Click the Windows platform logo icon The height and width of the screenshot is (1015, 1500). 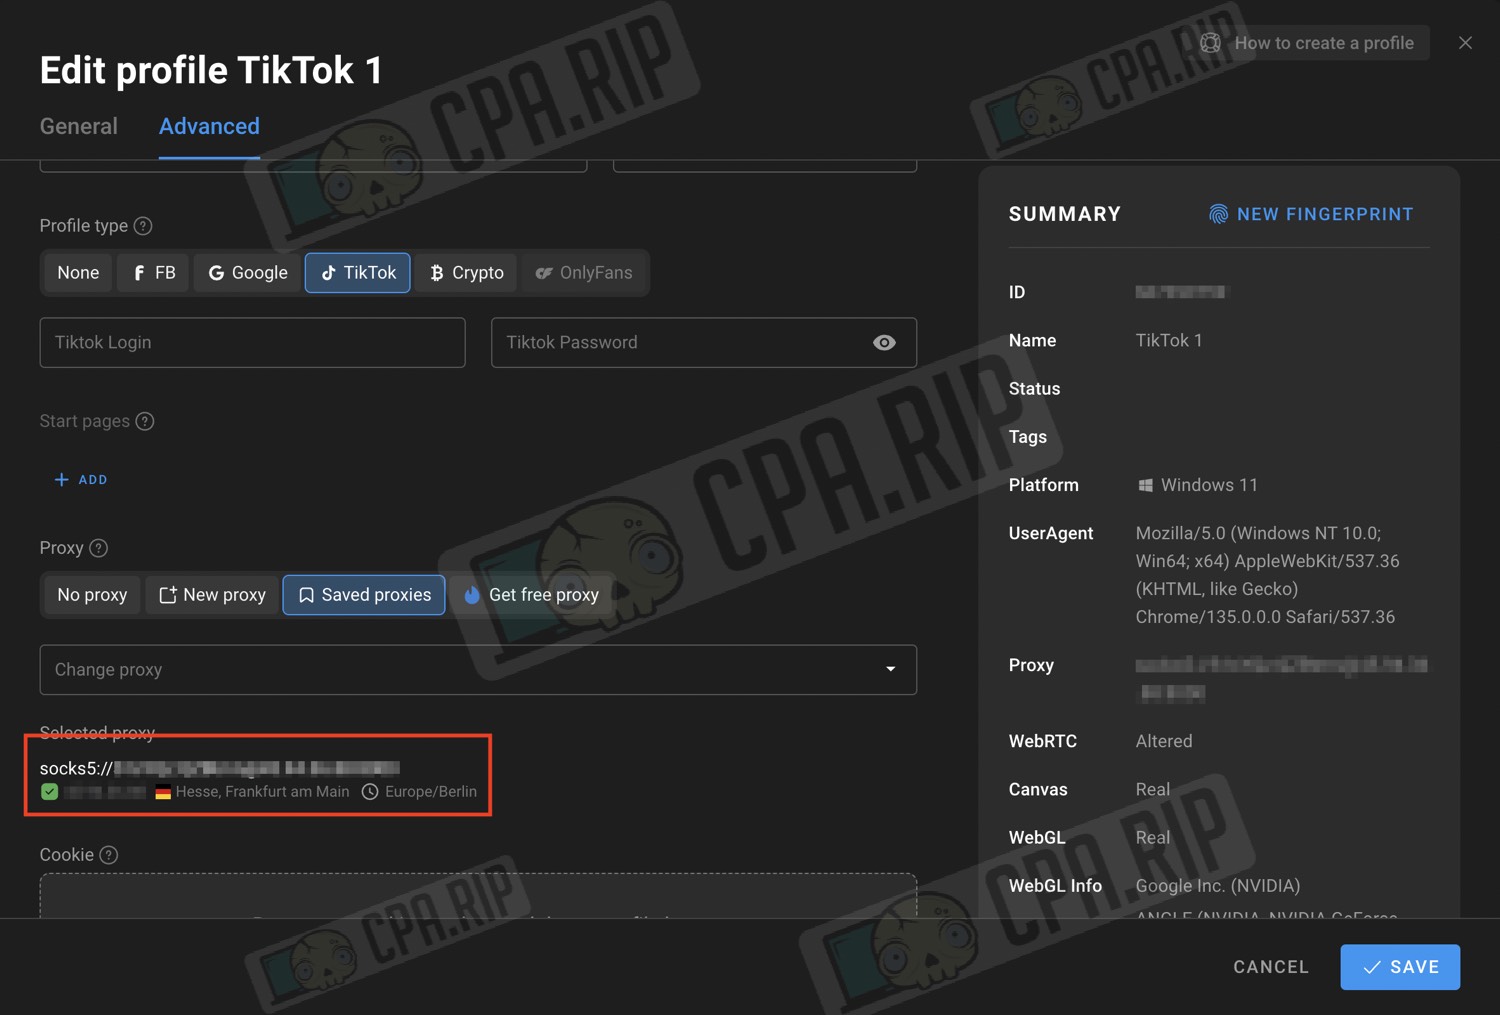(x=1145, y=485)
